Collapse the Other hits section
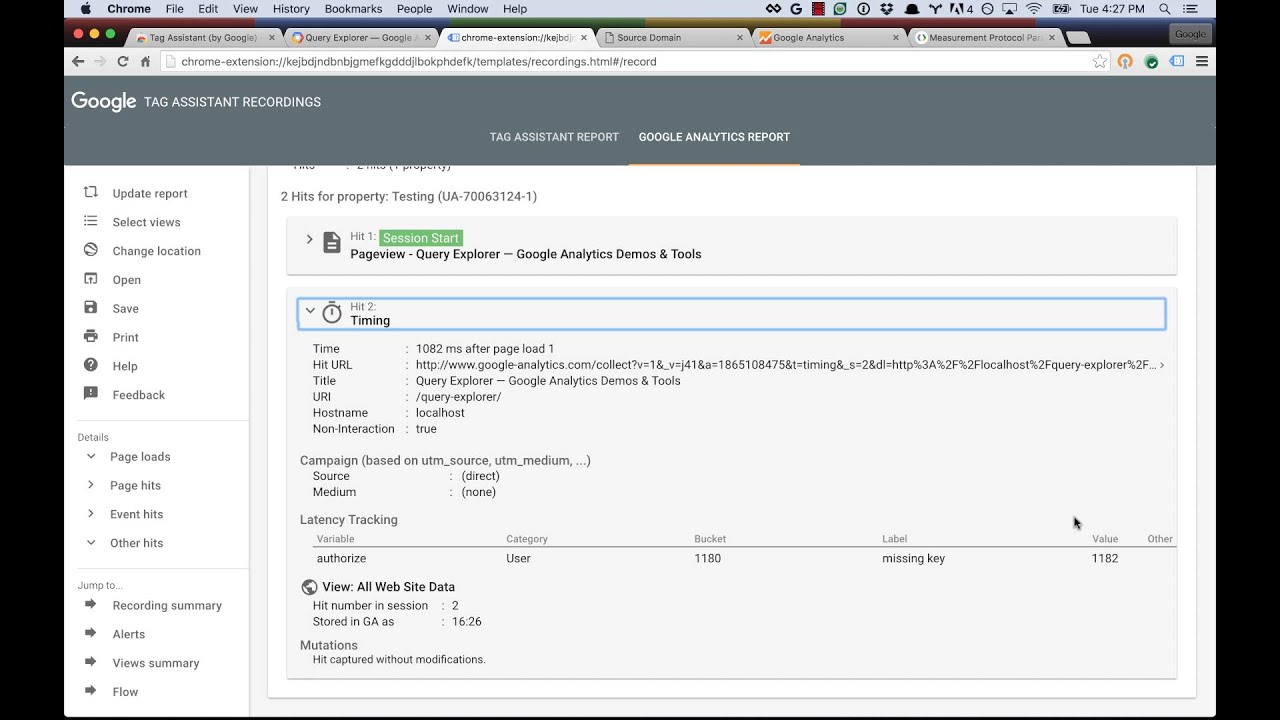This screenshot has height=720, width=1280. tap(91, 542)
